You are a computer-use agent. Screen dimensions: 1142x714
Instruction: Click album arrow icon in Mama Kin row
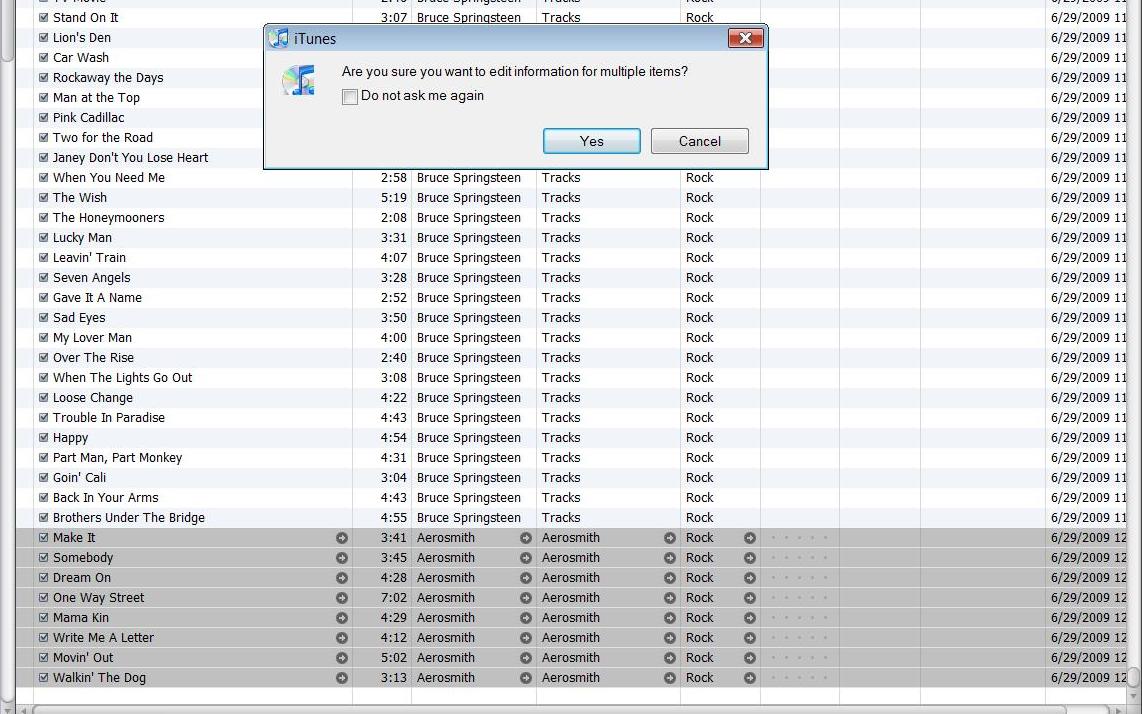(x=669, y=618)
